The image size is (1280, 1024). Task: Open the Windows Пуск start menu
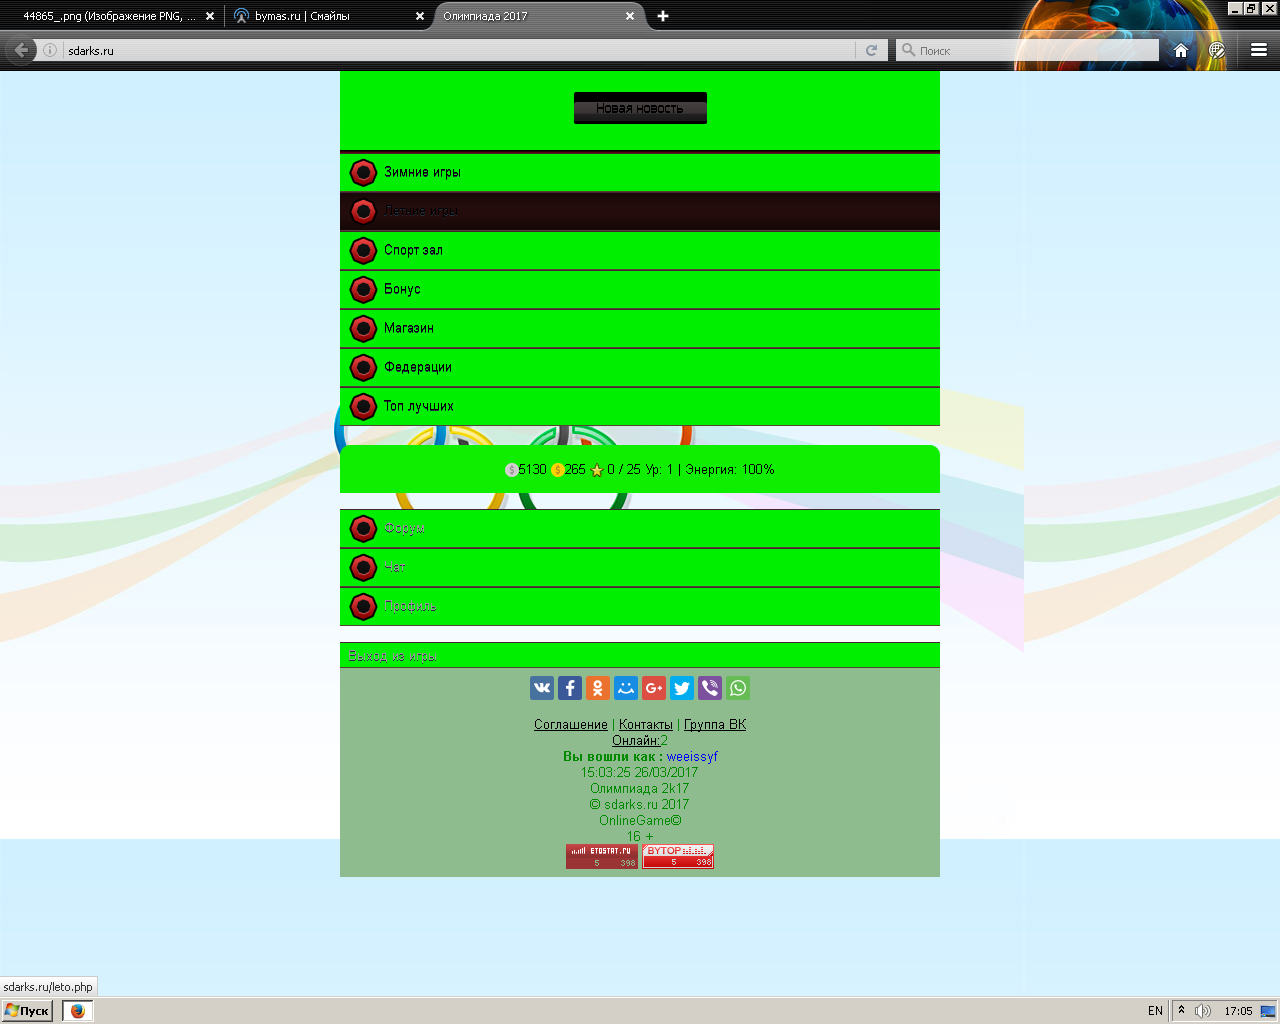[x=27, y=1011]
